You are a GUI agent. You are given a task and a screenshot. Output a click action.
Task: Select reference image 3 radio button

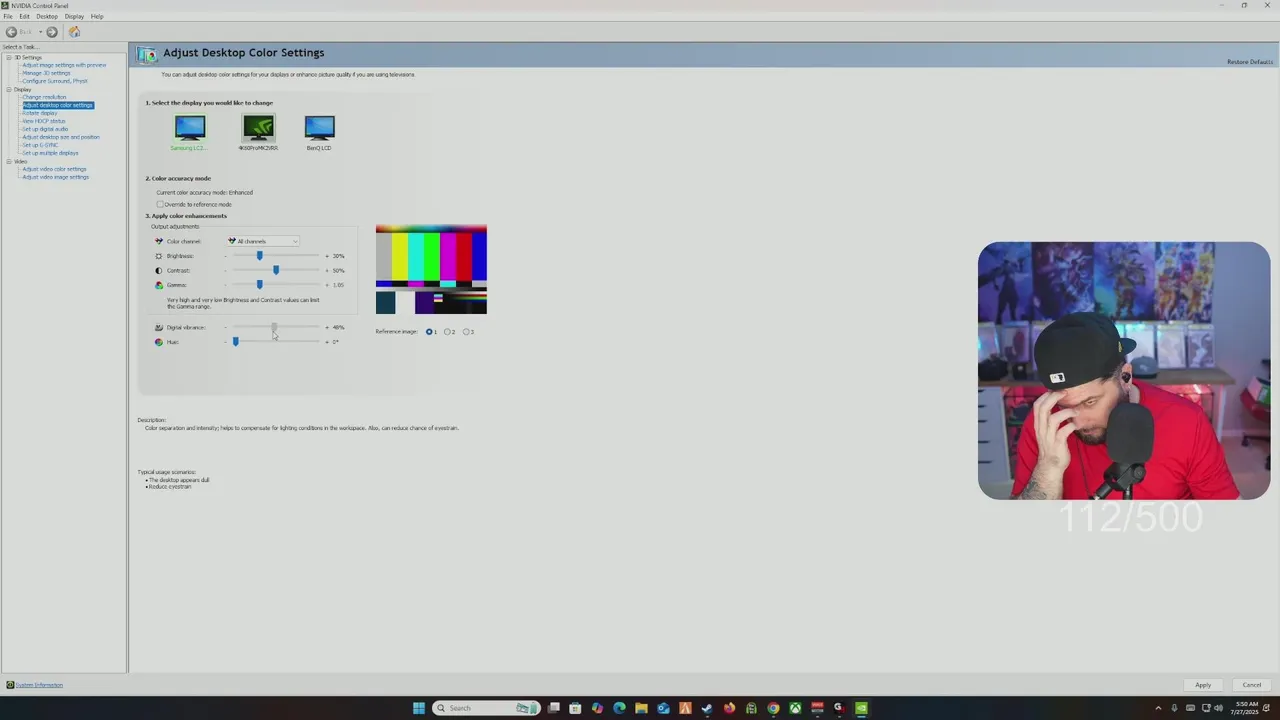[466, 331]
